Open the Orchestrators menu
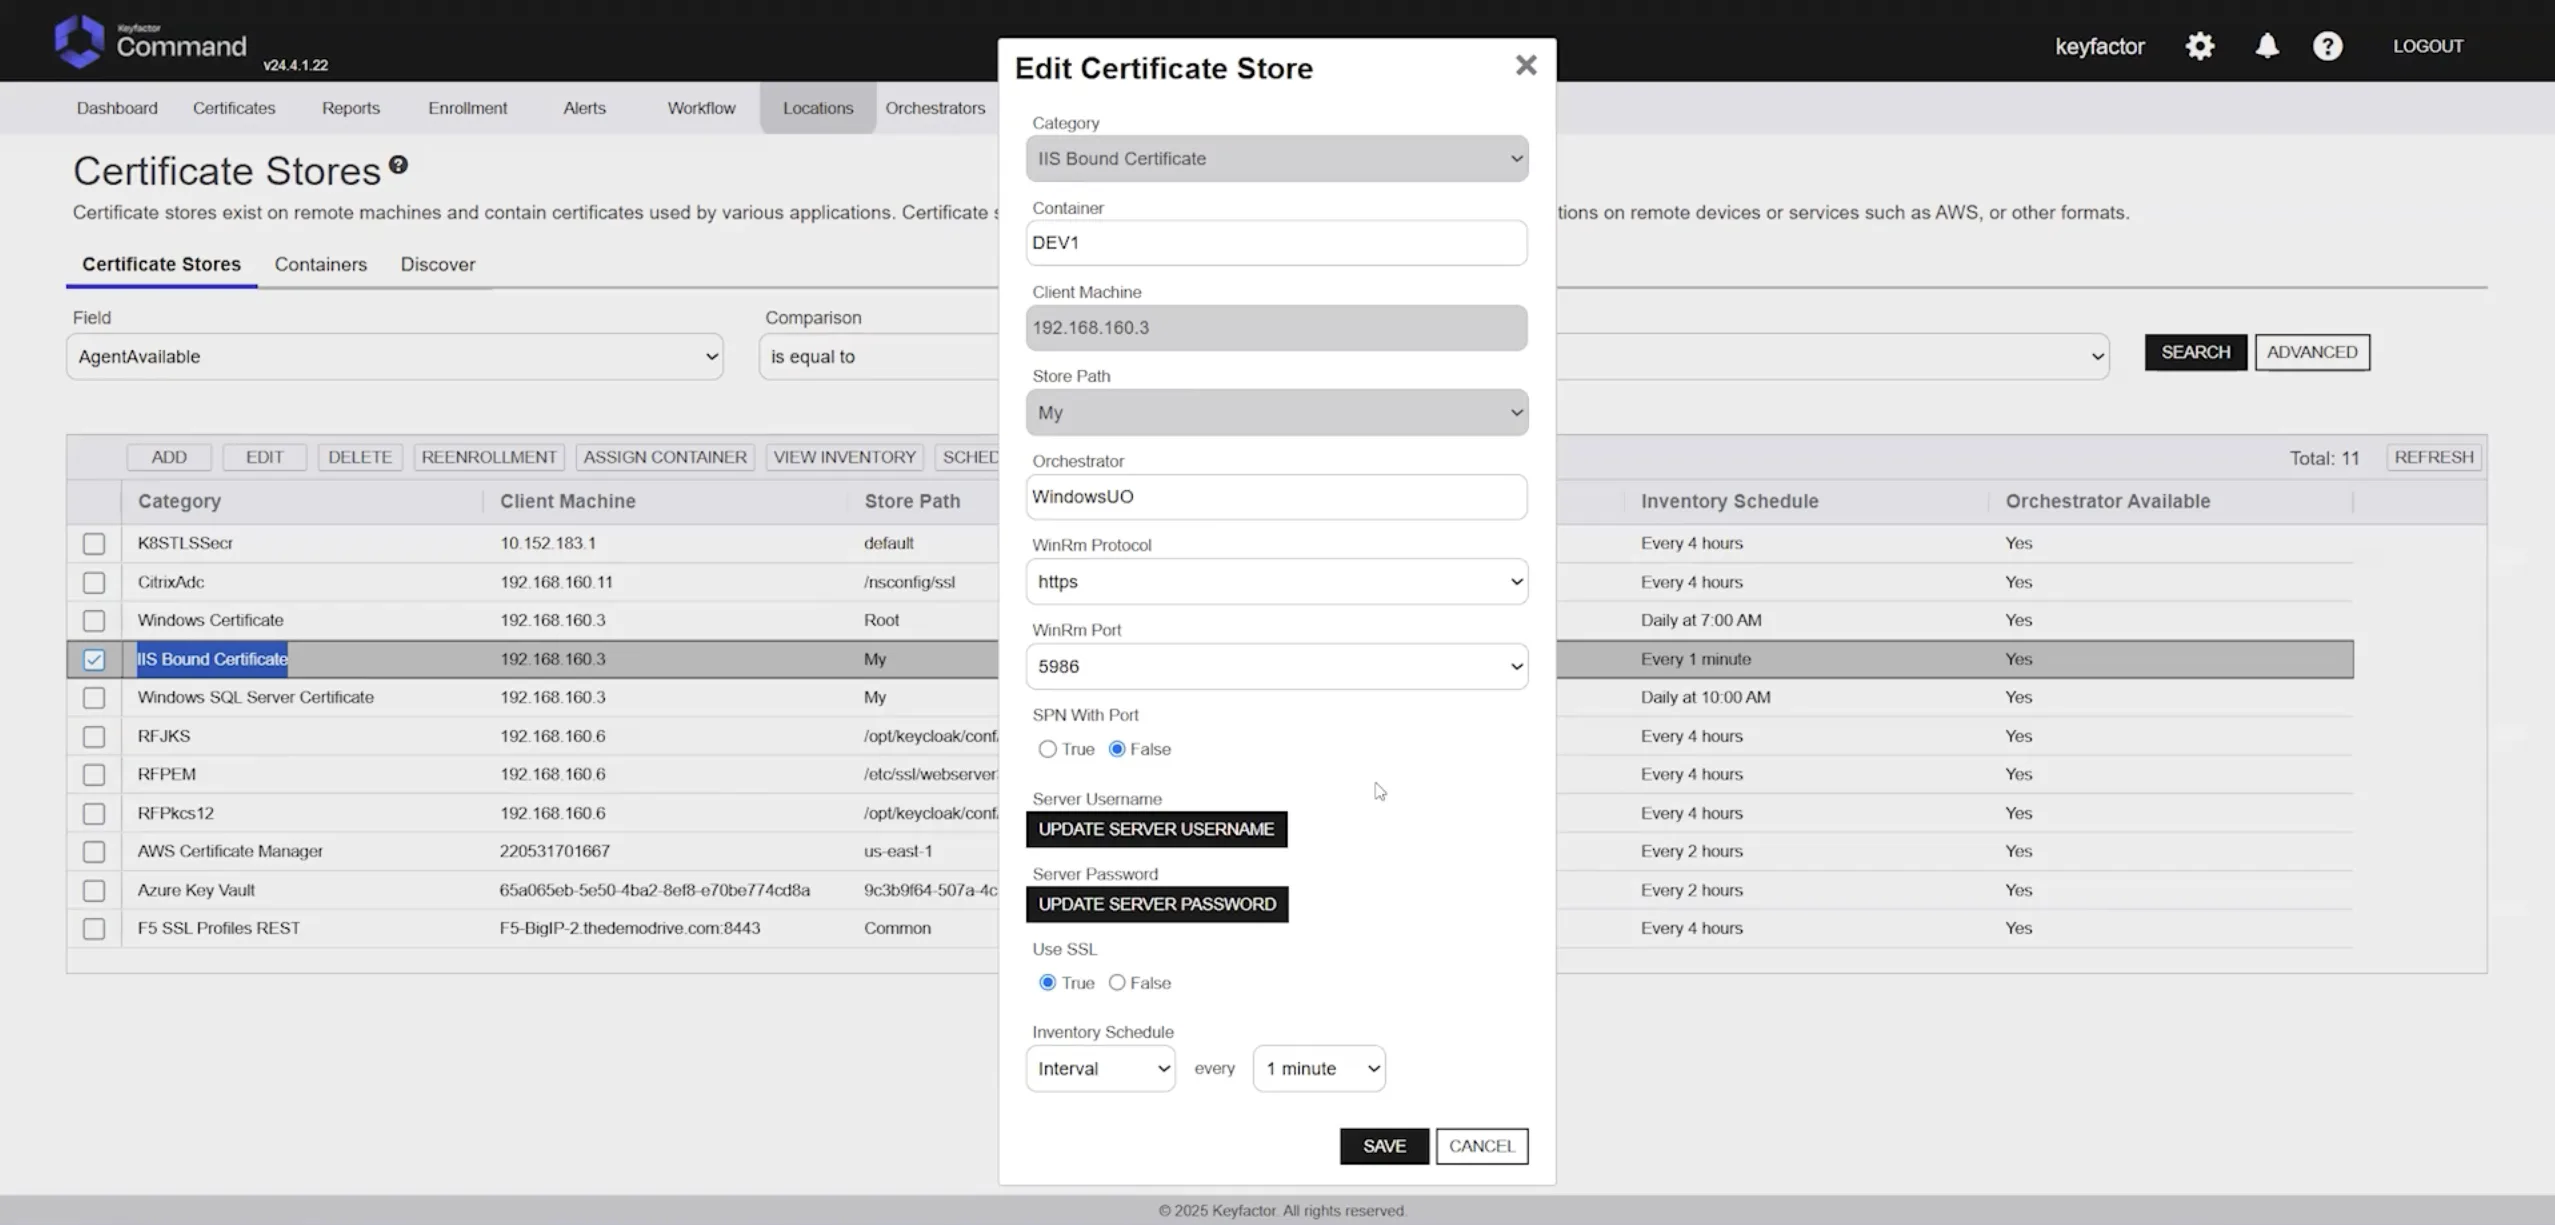Screen dimensions: 2555x1225 [935, 108]
